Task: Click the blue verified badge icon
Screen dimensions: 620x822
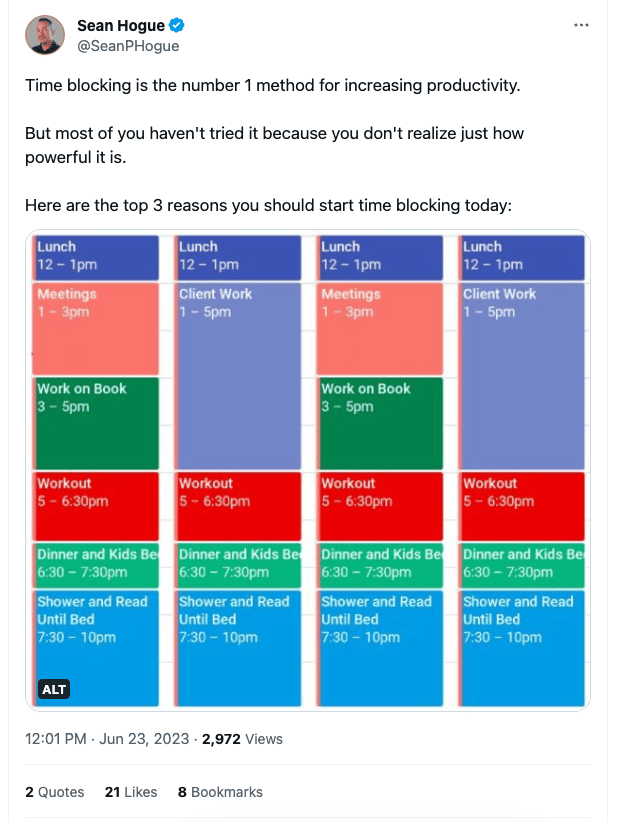Action: coord(177,25)
